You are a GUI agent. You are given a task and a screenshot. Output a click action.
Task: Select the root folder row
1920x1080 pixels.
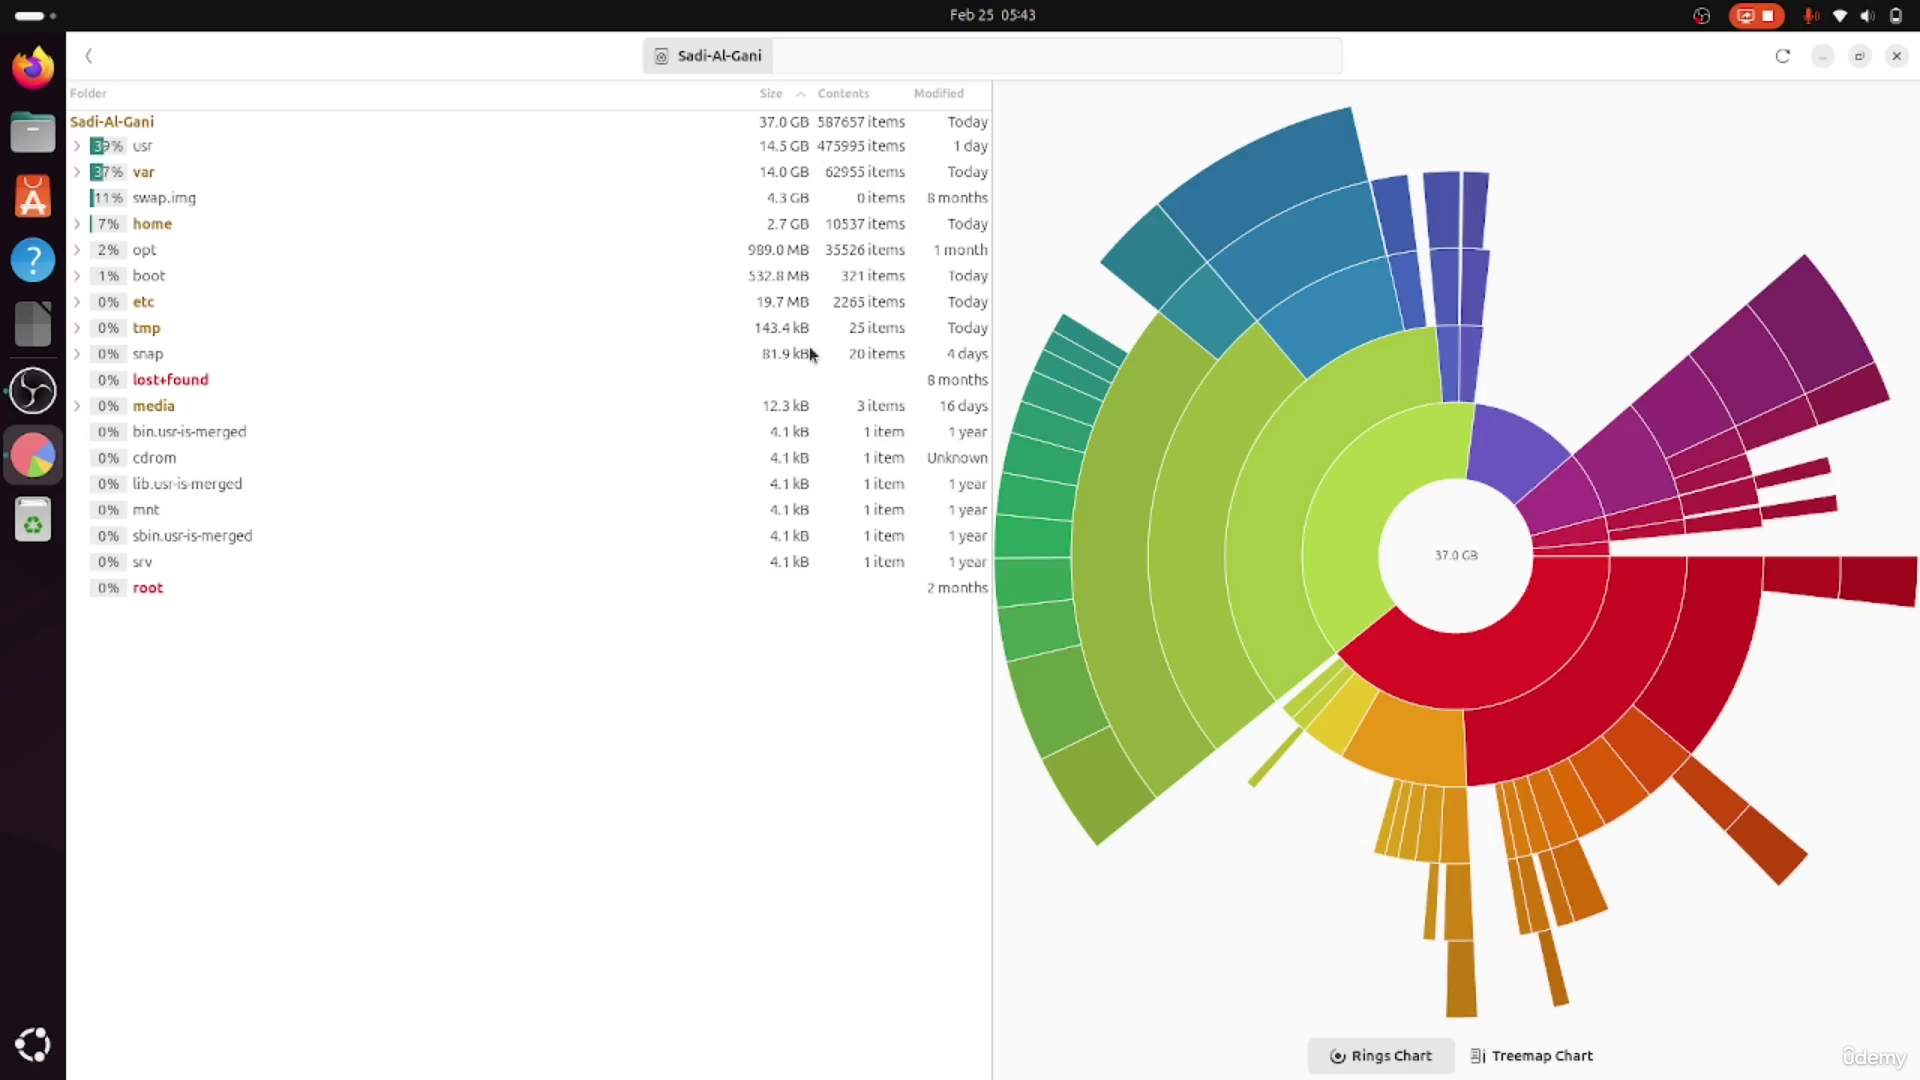click(529, 588)
